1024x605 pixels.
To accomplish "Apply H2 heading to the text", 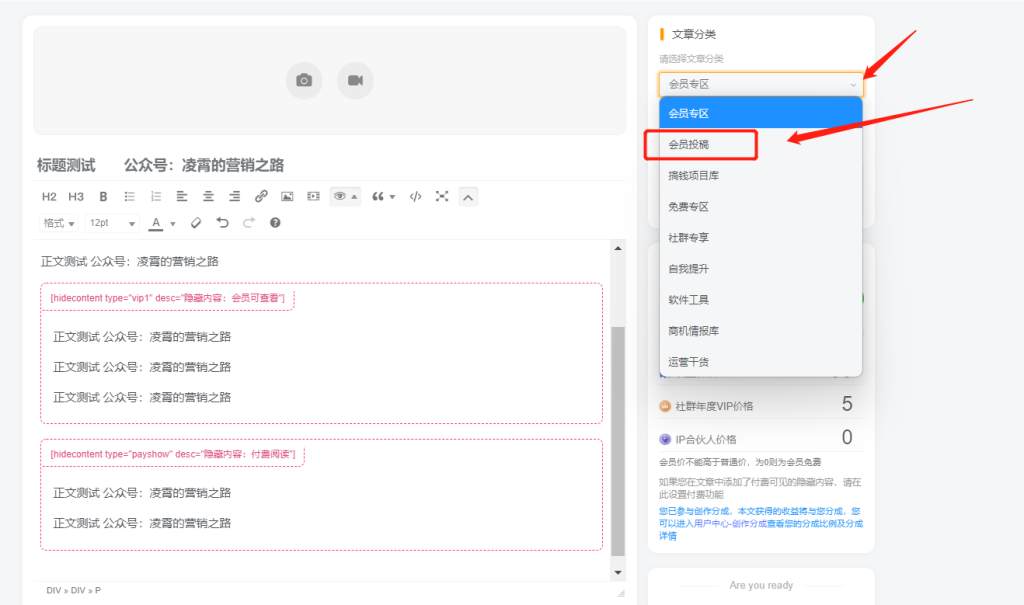I will [49, 196].
